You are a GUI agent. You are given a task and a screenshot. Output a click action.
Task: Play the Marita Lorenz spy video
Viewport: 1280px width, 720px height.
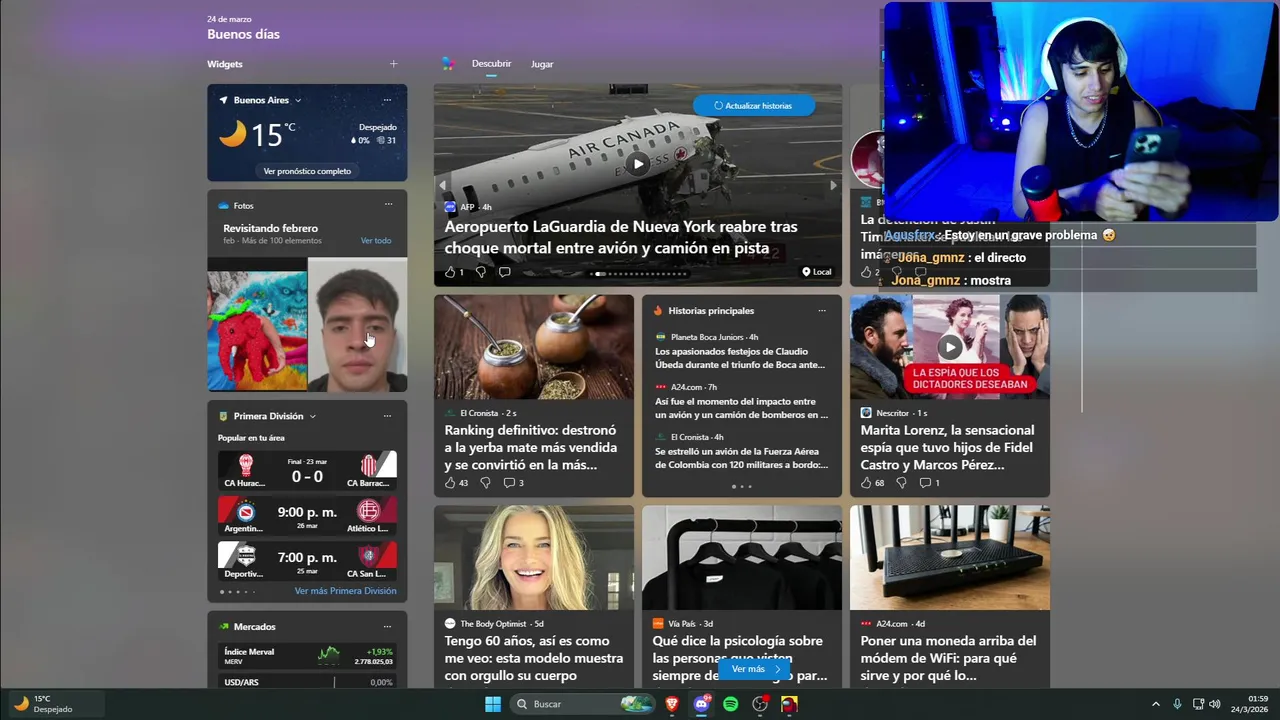950,347
